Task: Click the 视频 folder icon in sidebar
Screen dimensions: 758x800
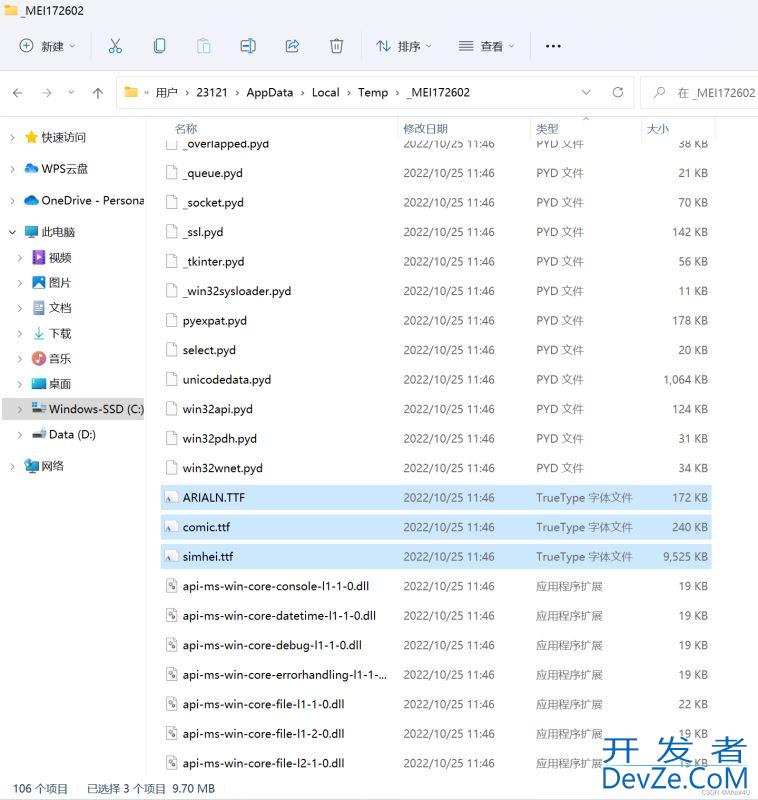Action: click(38, 258)
